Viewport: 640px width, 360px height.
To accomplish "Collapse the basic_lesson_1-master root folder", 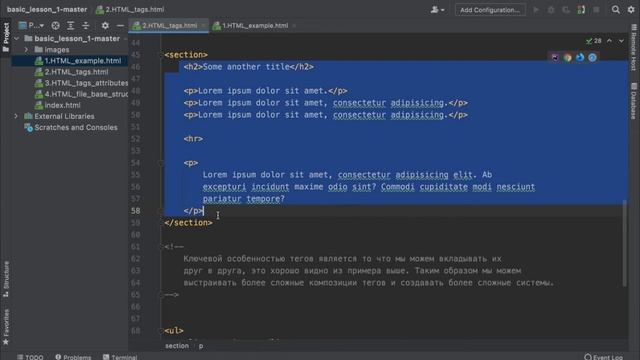I will click(16, 39).
